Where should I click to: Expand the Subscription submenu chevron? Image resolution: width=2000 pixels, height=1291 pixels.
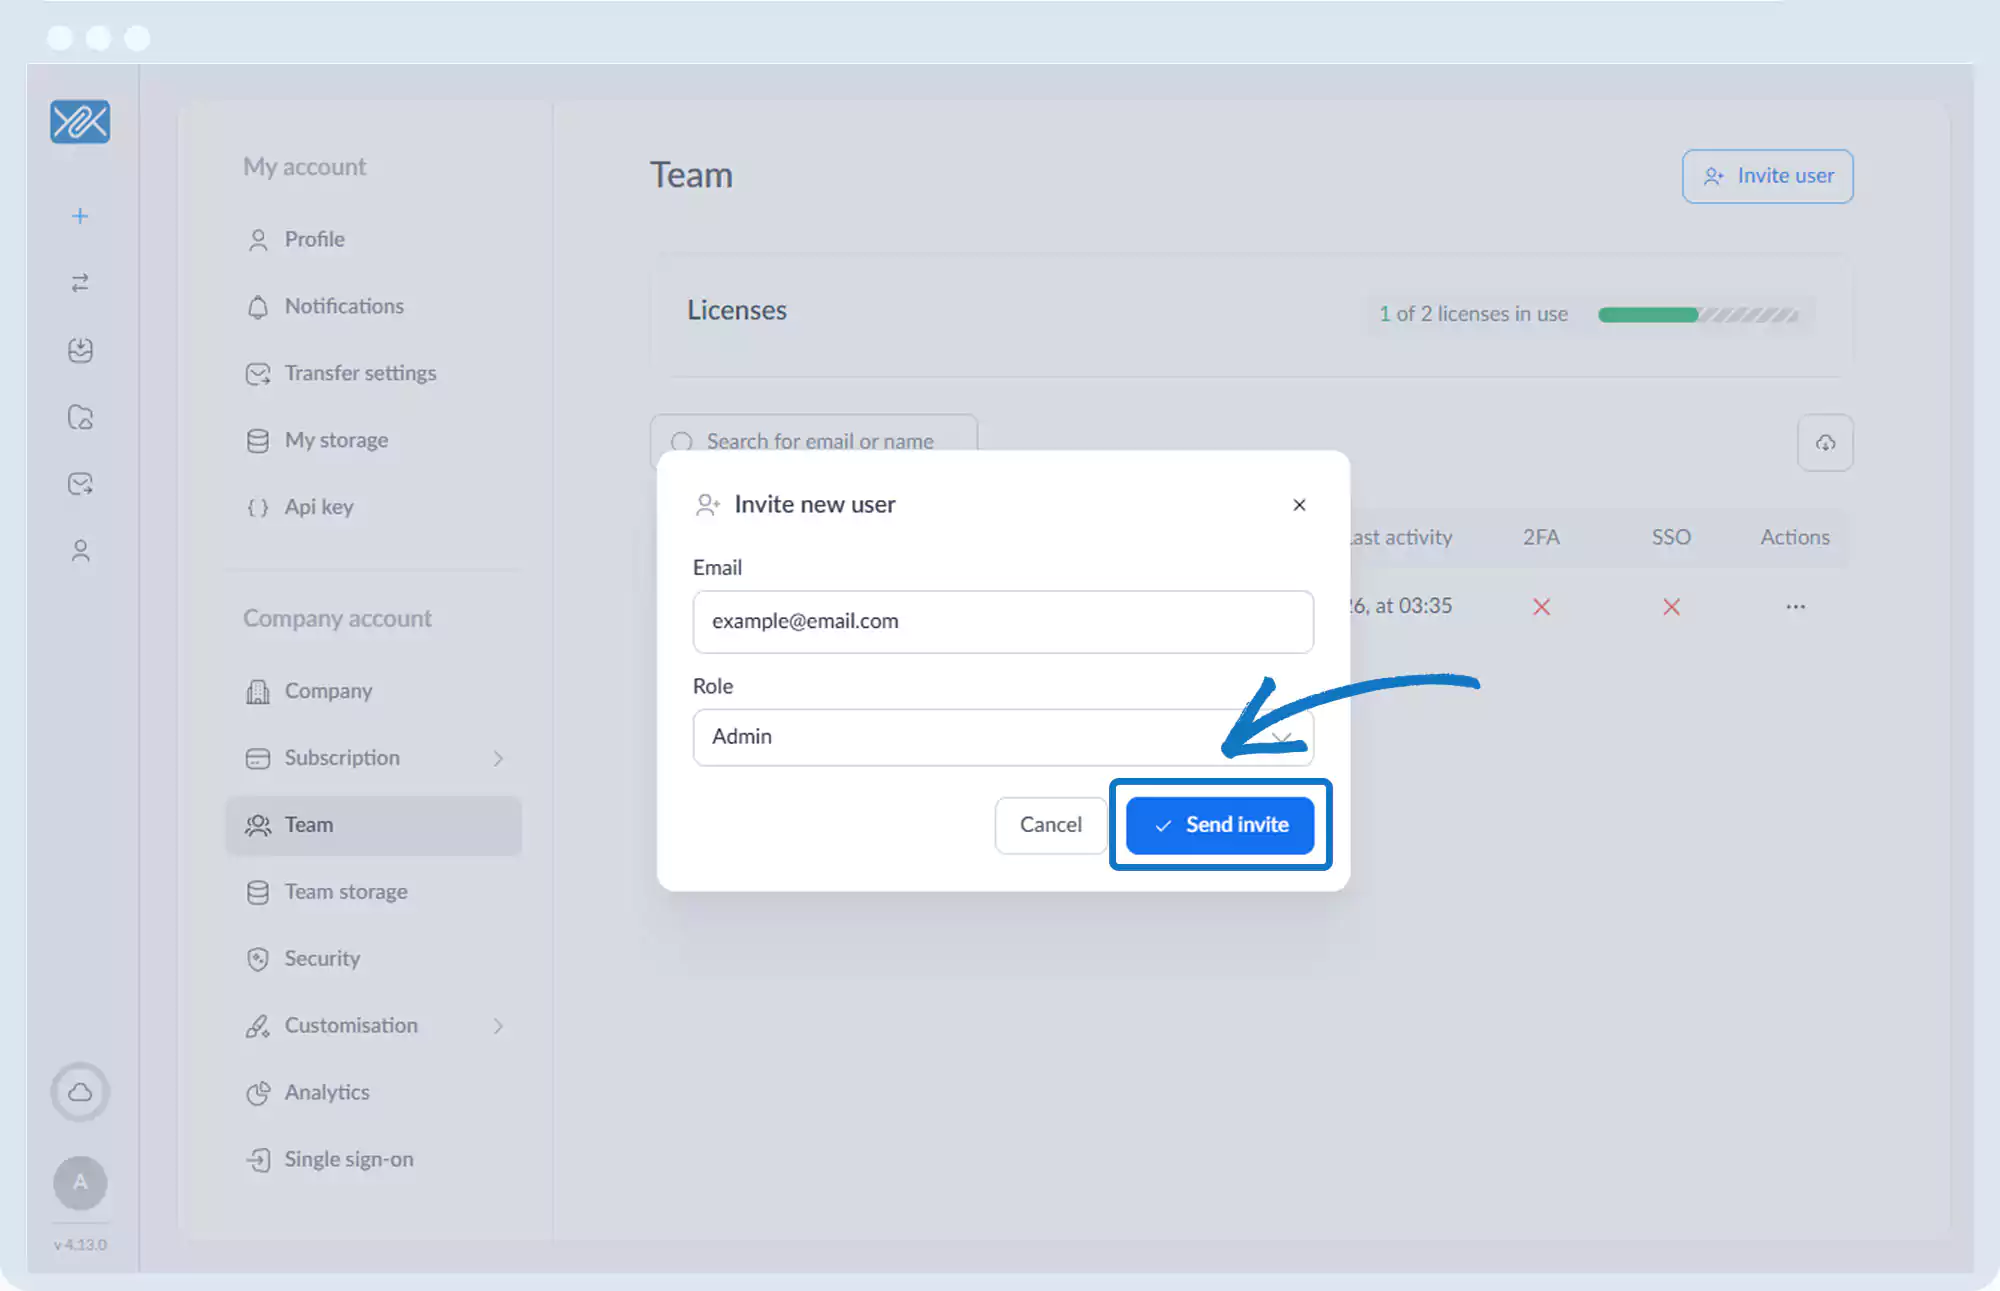(498, 759)
